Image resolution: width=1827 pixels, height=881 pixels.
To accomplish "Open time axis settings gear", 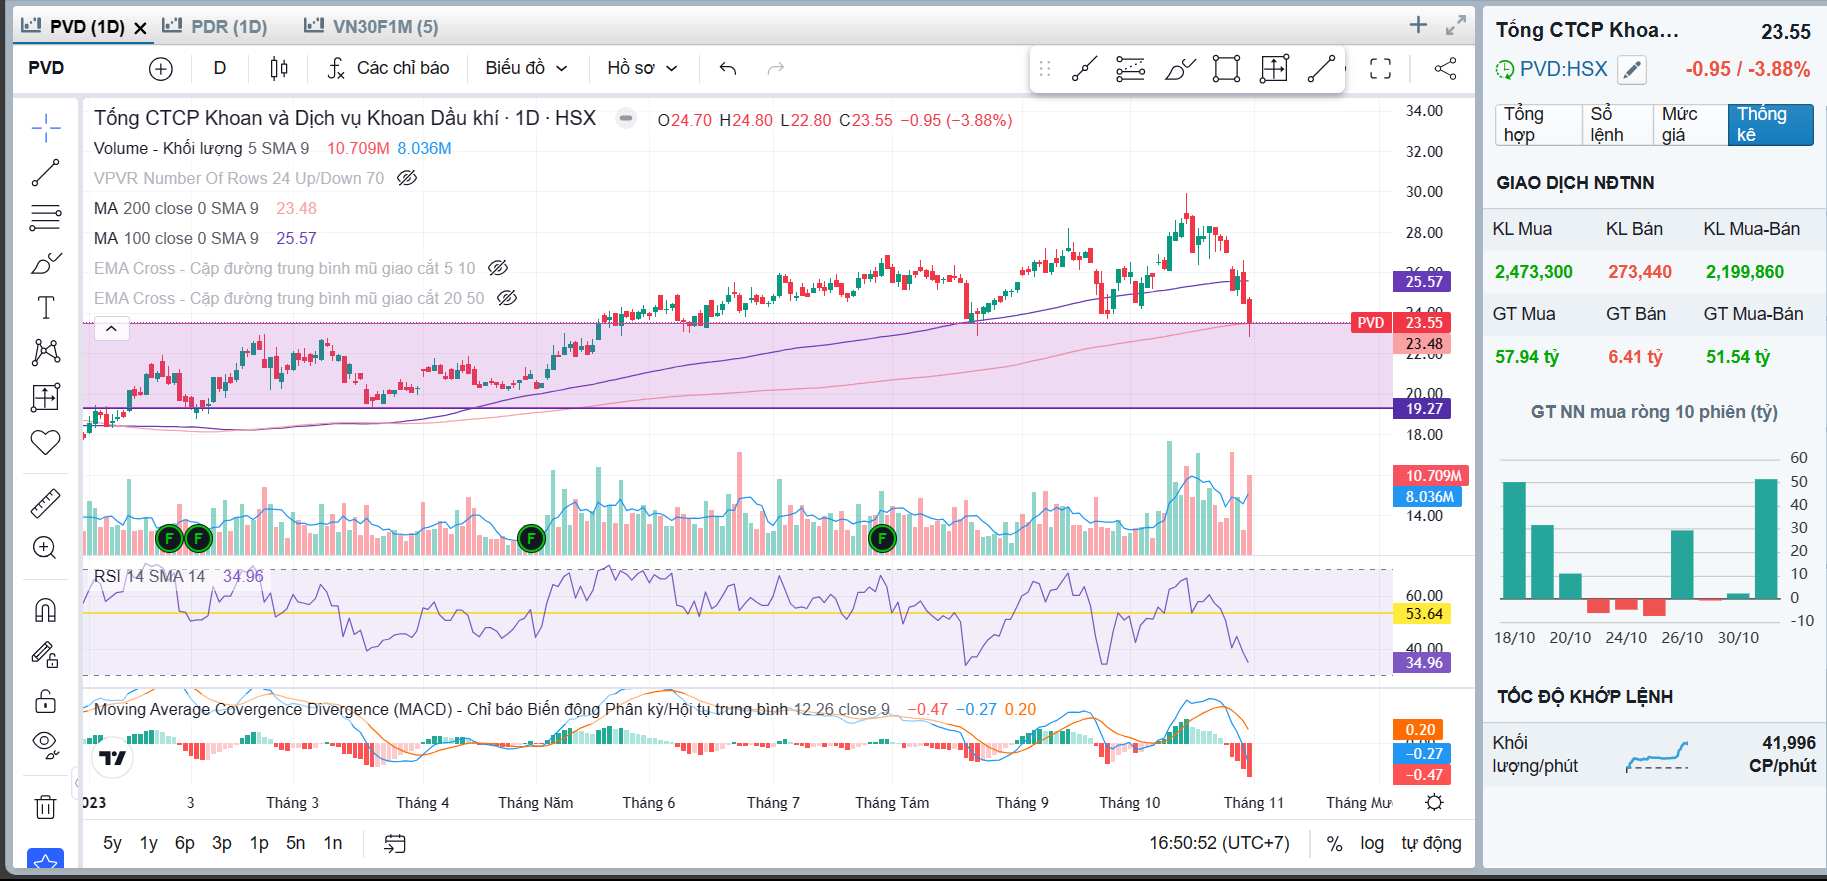I will tap(1434, 803).
